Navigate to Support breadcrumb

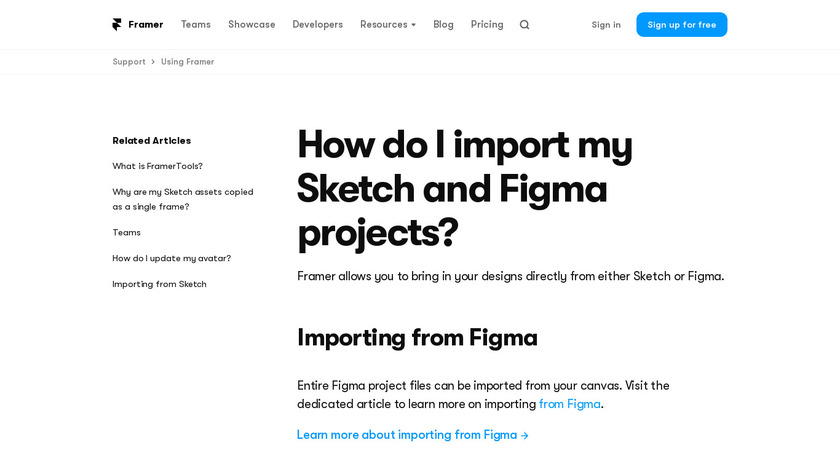click(x=129, y=62)
